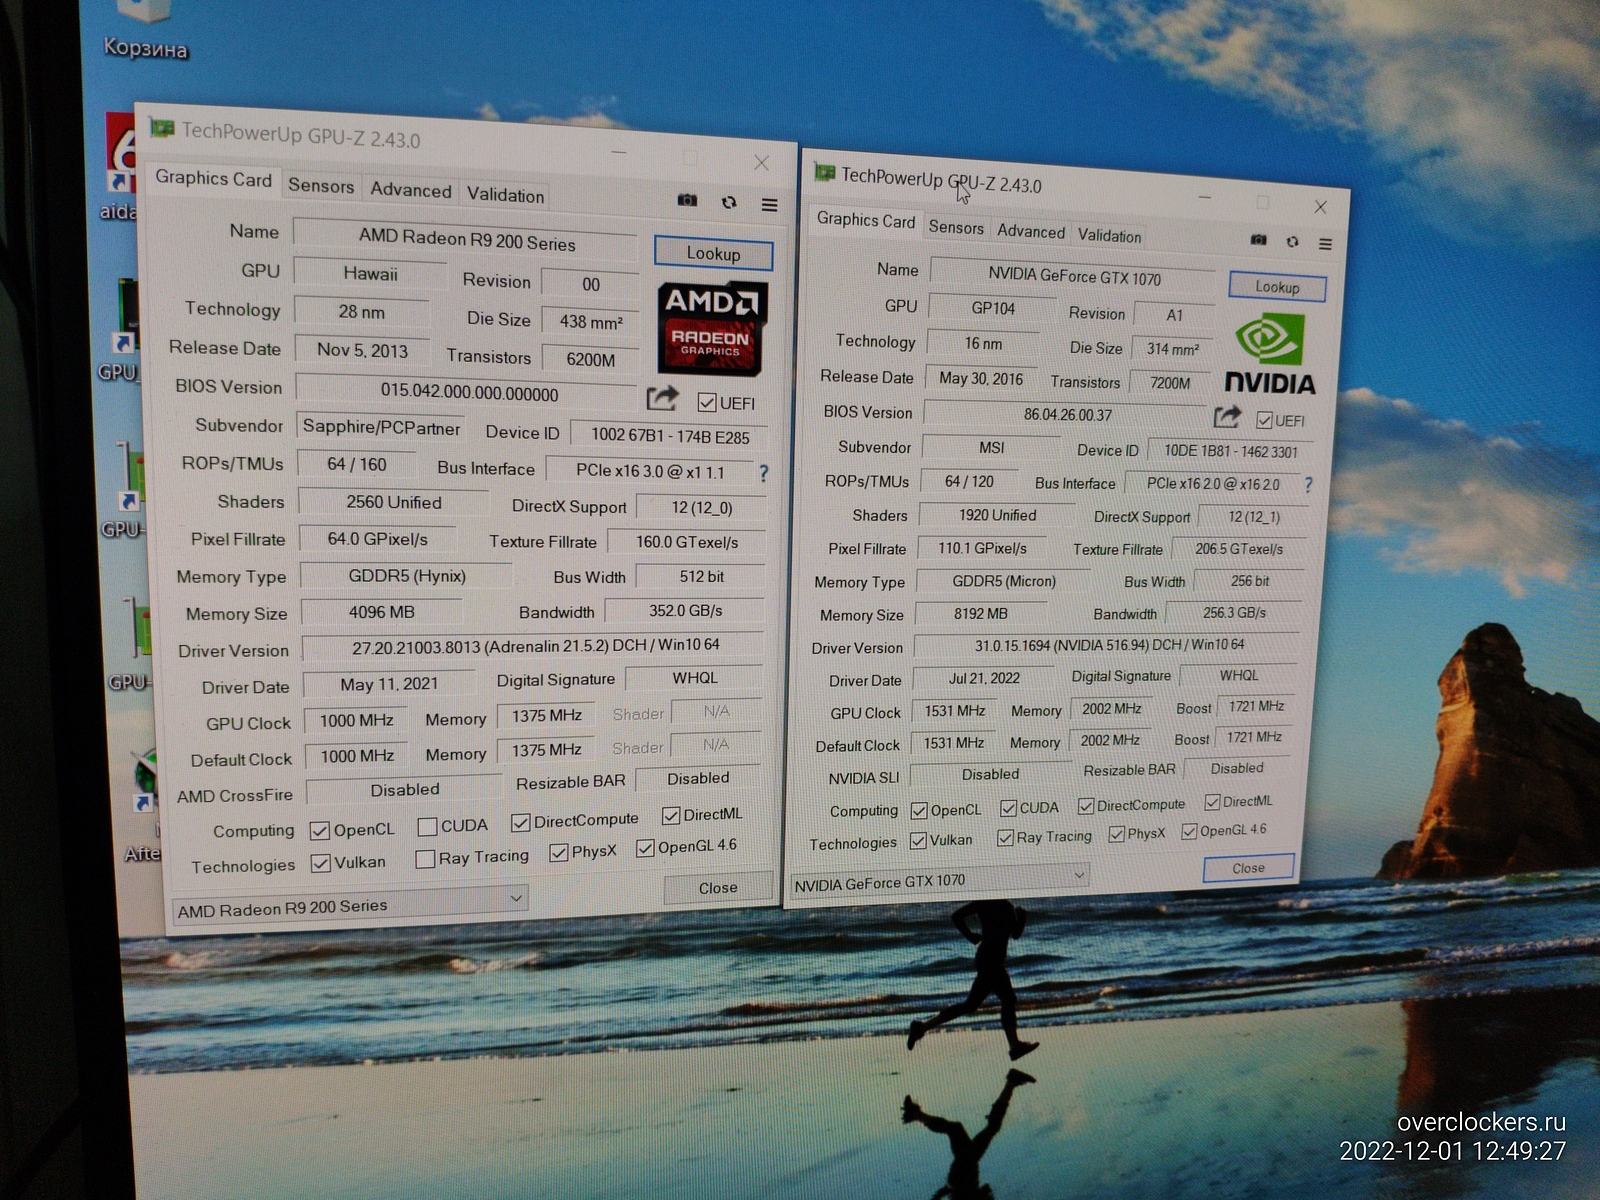
Task: Toggle CUDA checkbox in AMD window
Action: pos(427,826)
